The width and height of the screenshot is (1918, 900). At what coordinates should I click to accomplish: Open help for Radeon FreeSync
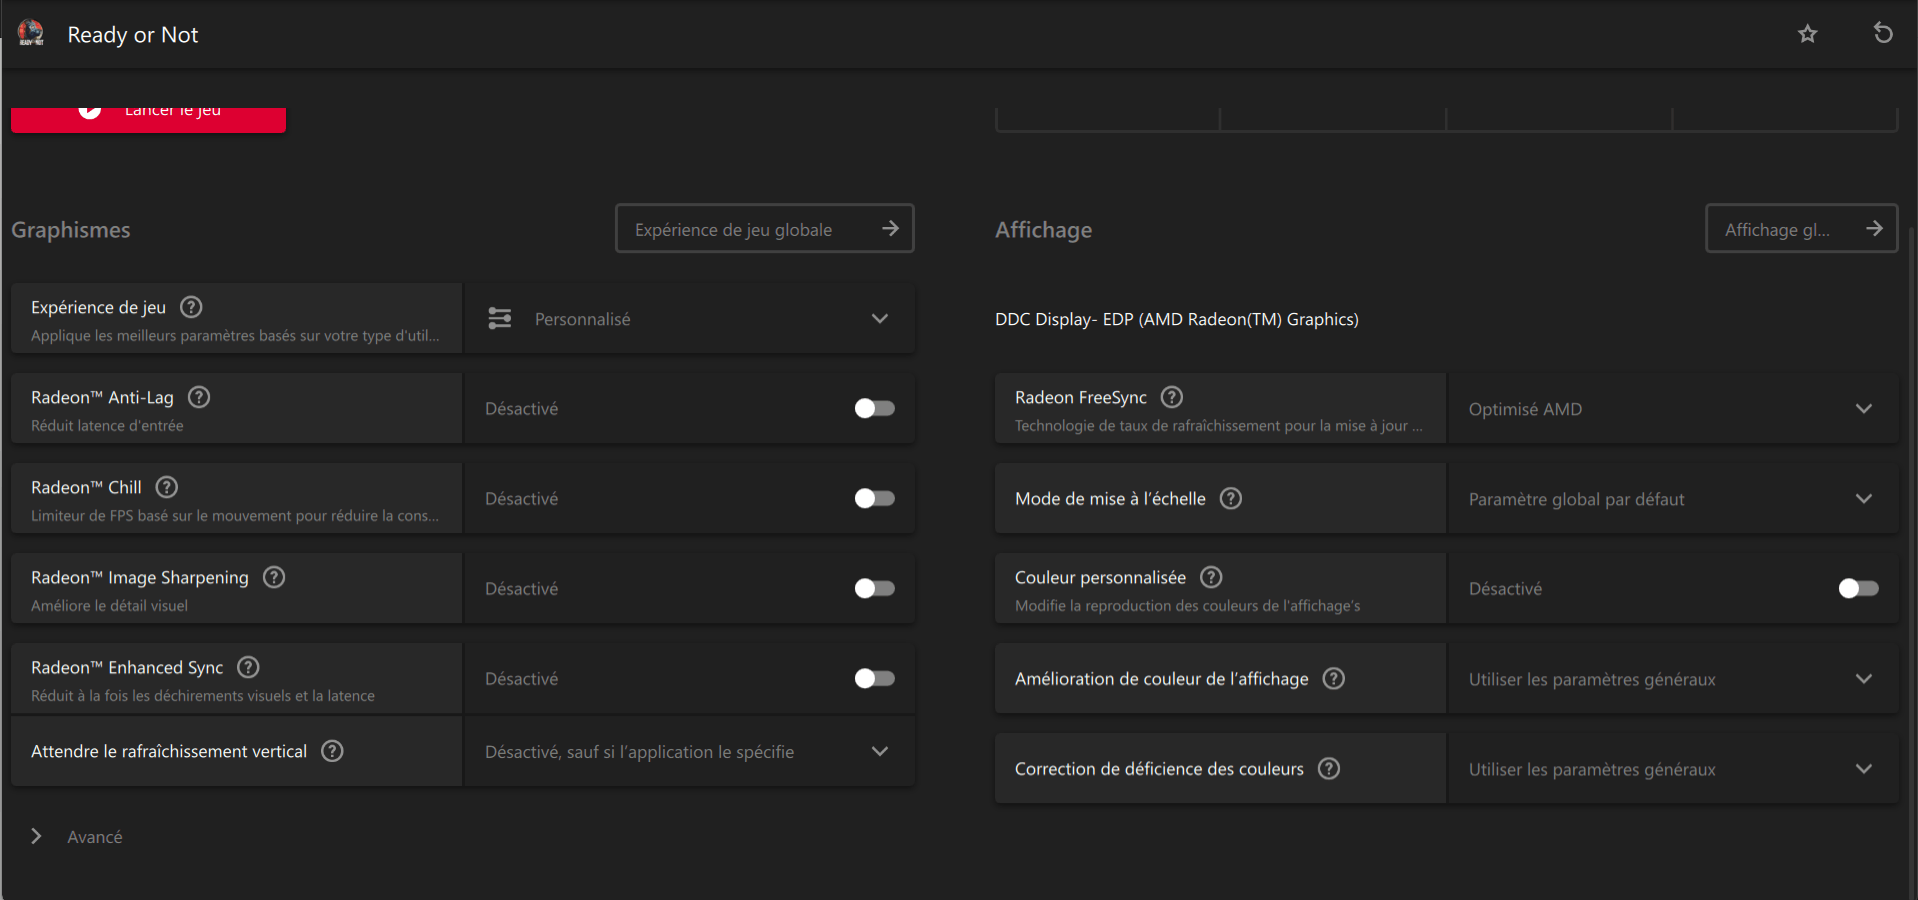click(1172, 397)
